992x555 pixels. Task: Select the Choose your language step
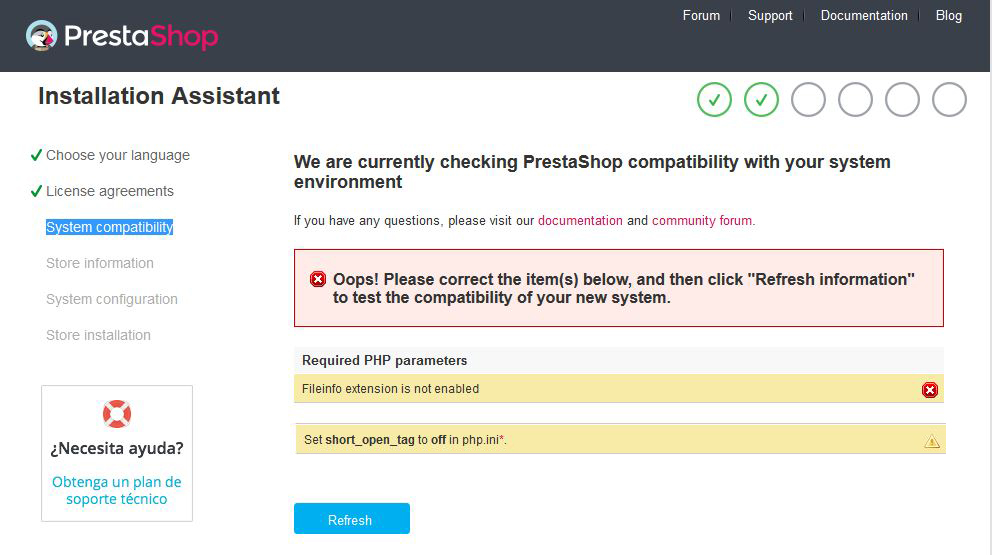coord(117,155)
